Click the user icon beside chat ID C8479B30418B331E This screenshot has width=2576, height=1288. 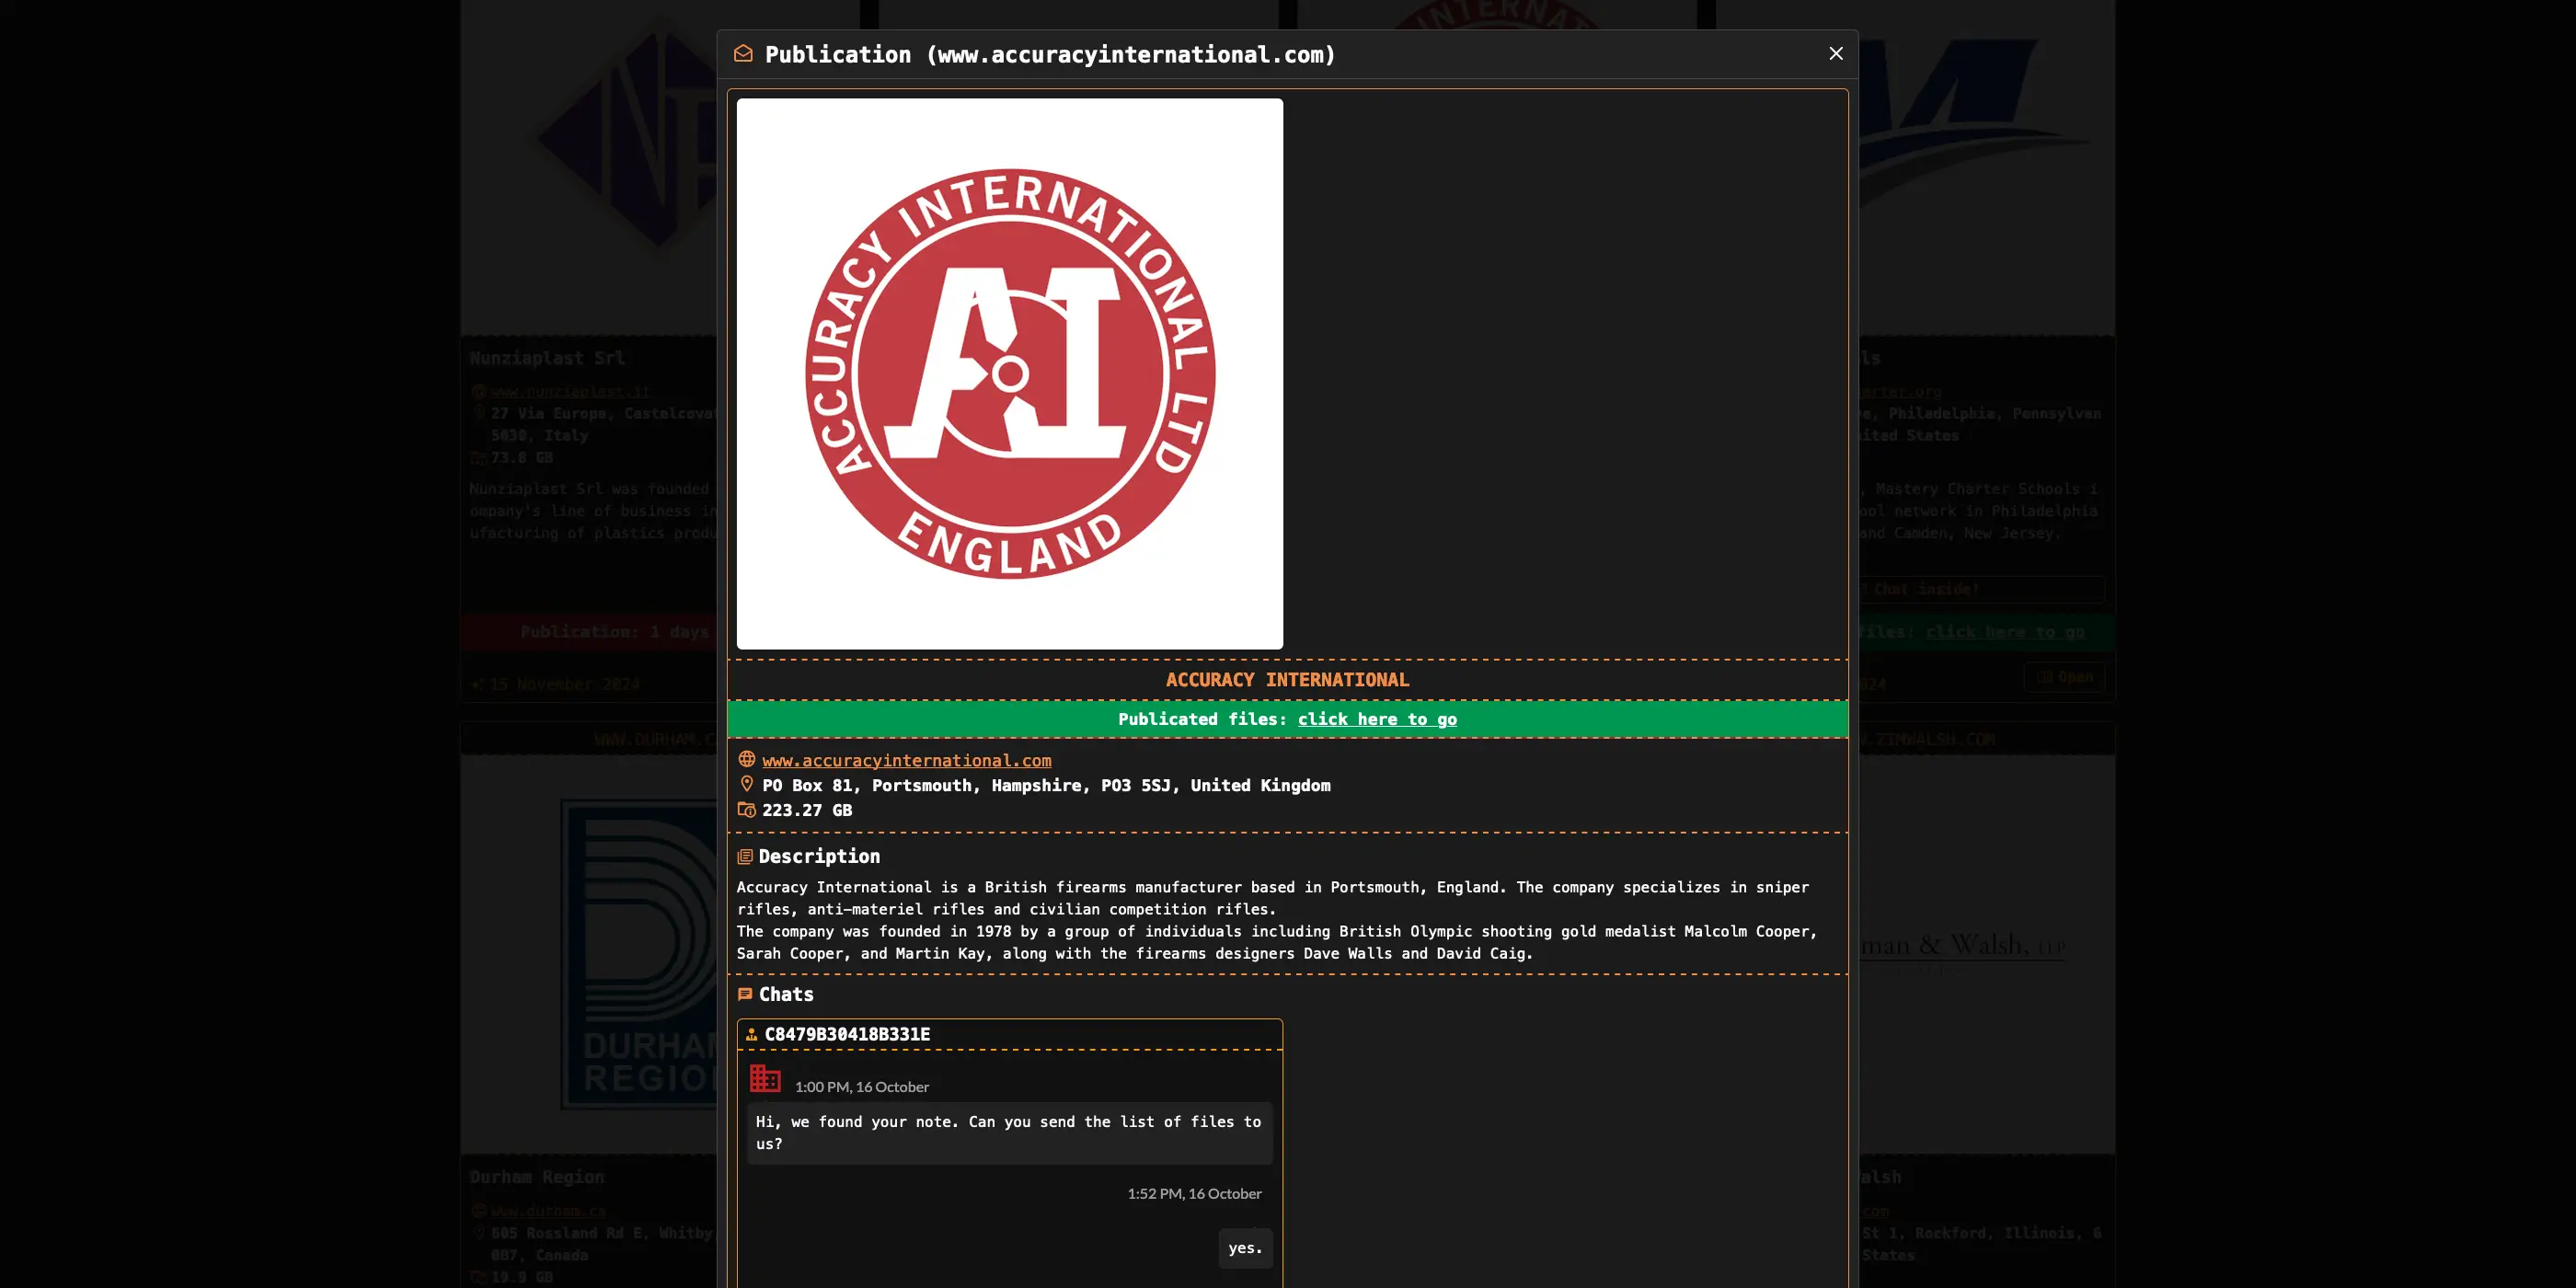[x=751, y=1035]
